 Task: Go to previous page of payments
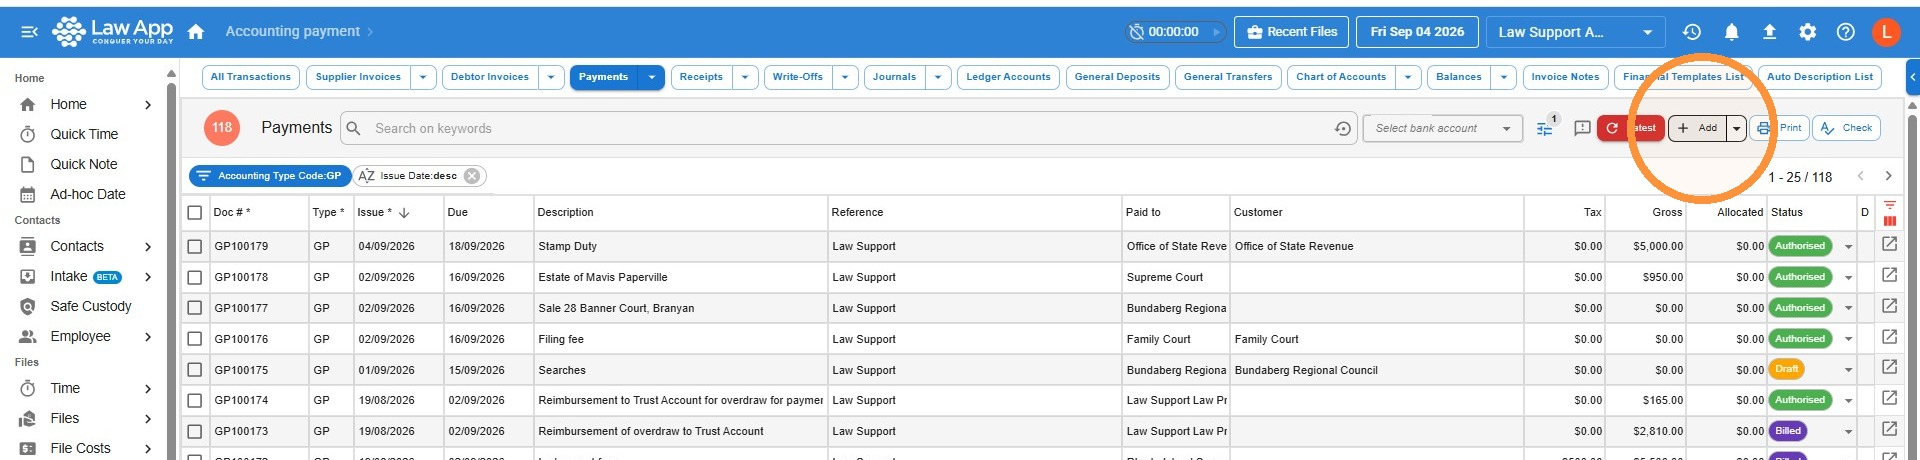tap(1861, 176)
